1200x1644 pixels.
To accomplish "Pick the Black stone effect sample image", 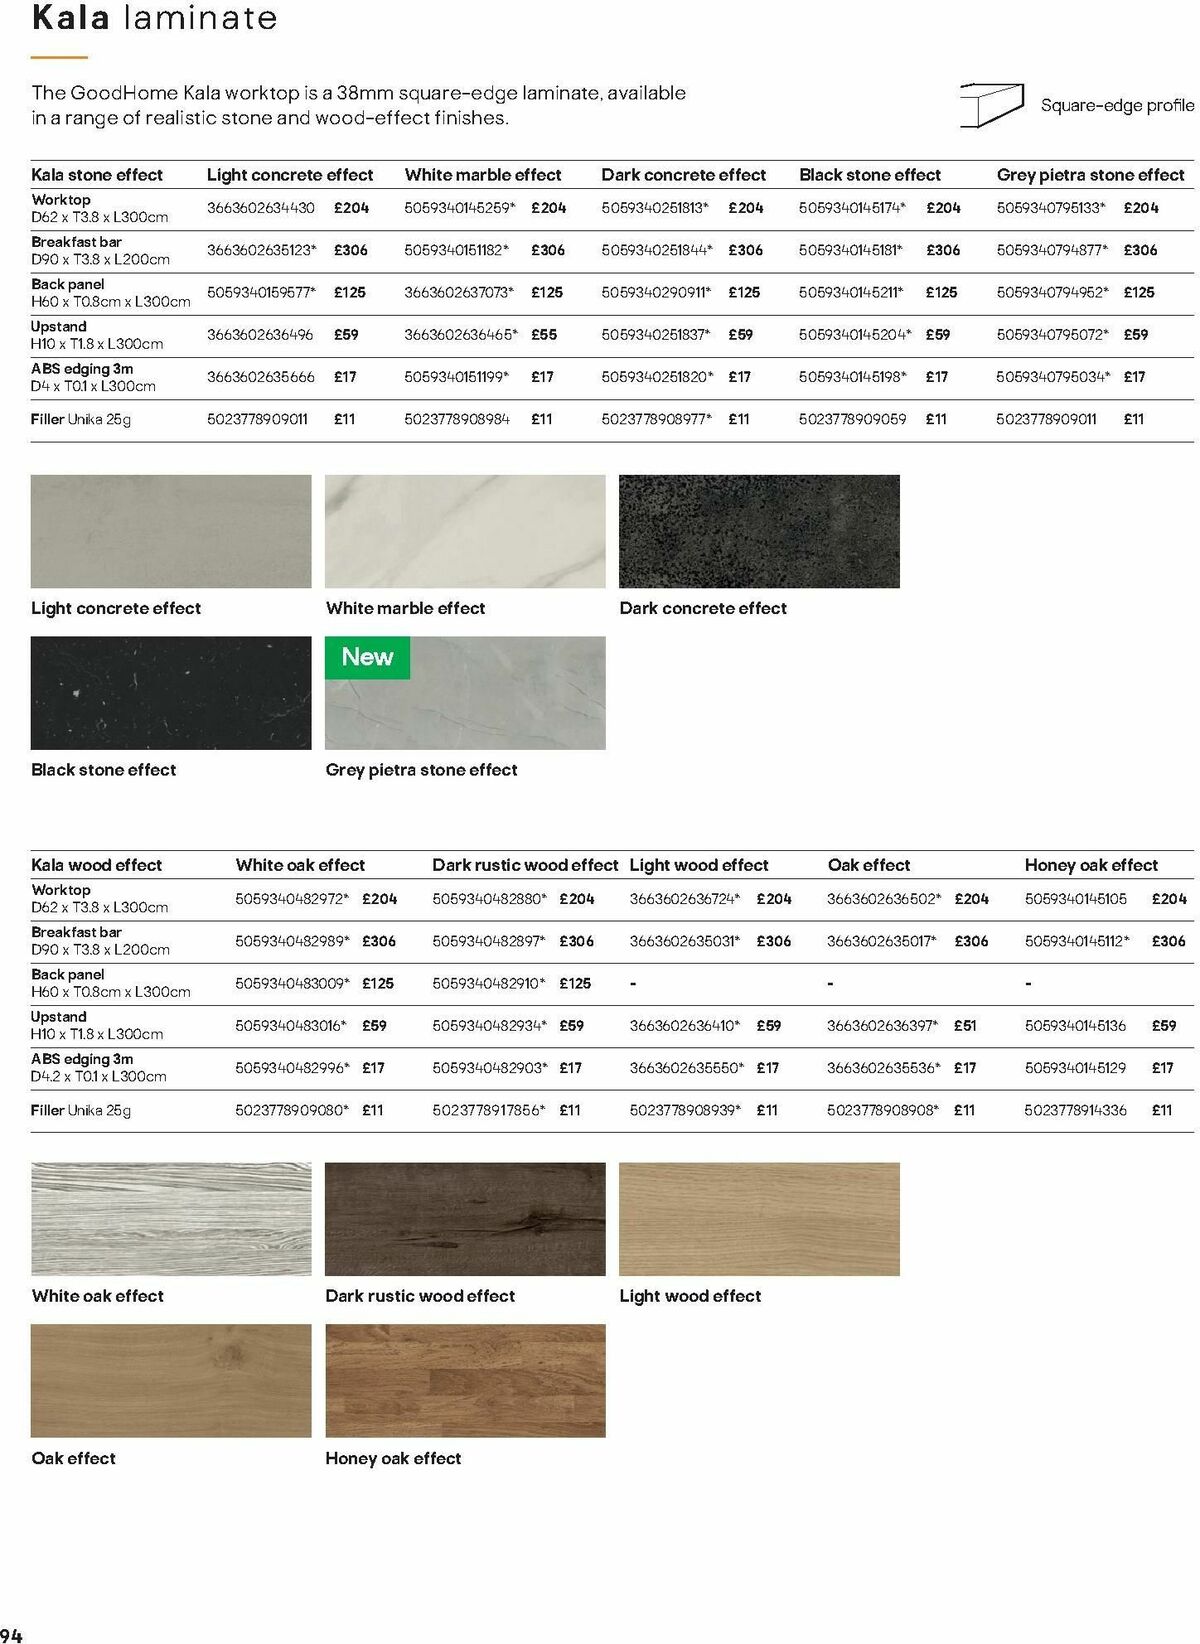I will point(171,693).
